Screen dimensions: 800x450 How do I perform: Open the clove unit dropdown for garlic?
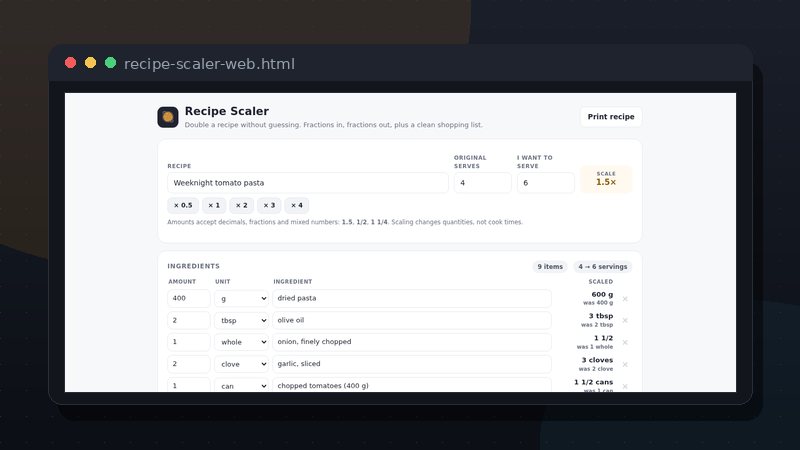(241, 364)
